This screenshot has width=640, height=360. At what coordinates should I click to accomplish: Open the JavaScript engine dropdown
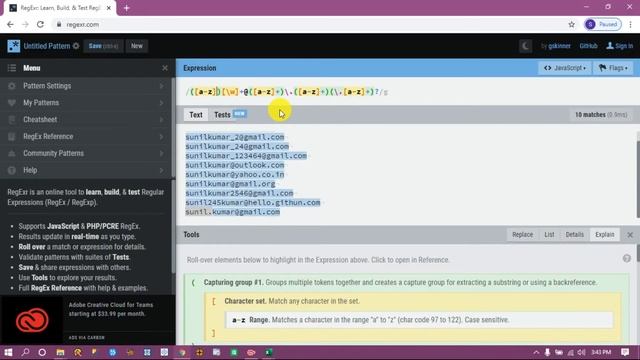[x=564, y=68]
